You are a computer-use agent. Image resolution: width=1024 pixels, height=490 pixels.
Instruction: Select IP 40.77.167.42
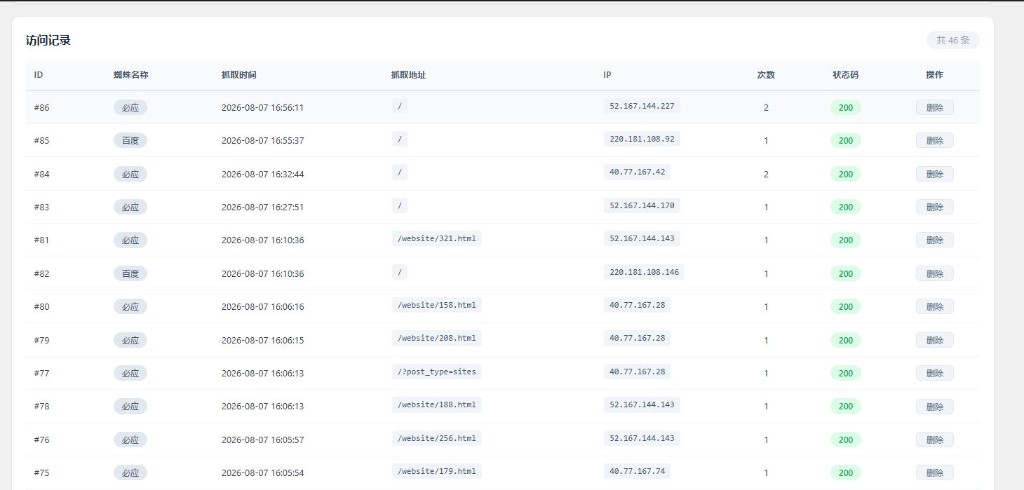[x=637, y=172]
